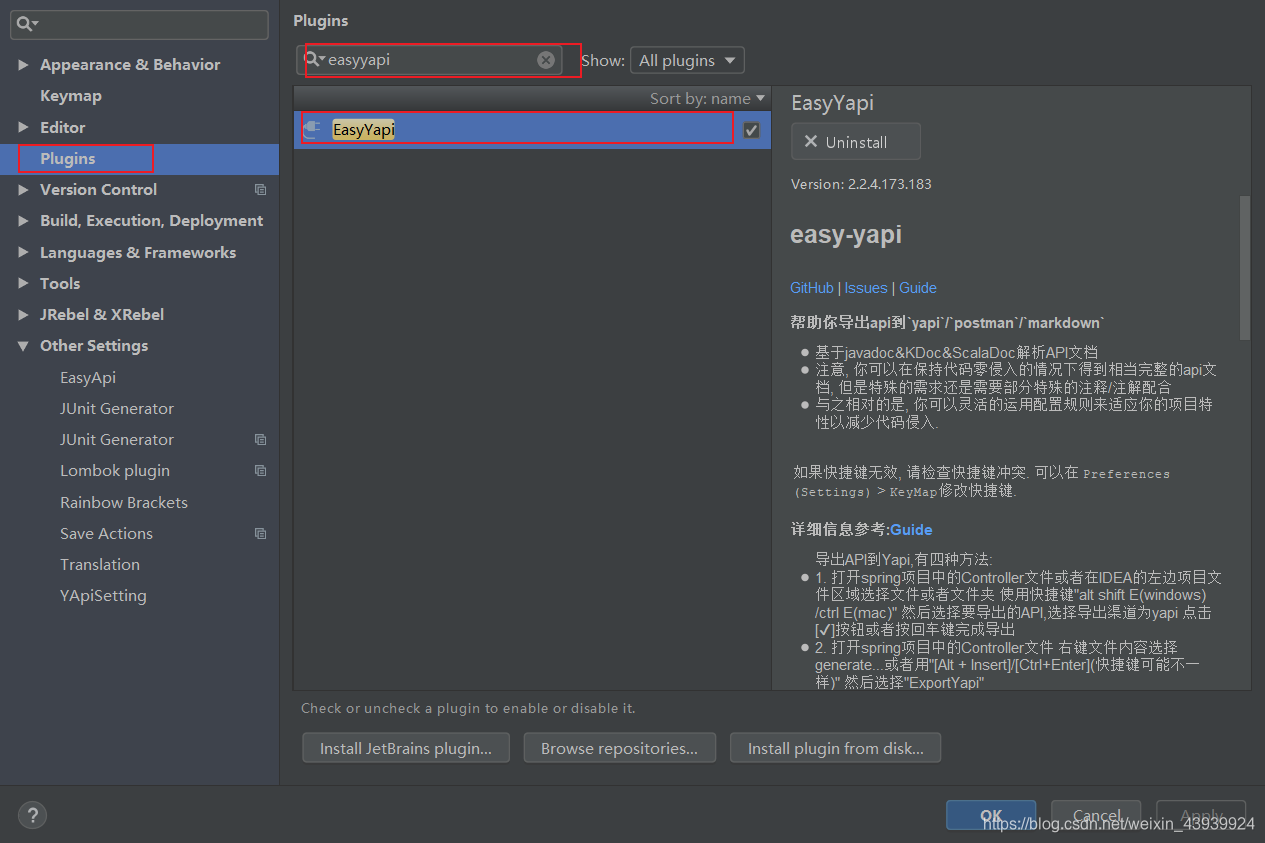Open Translation settings page
The width and height of the screenshot is (1265, 843).
[100, 565]
